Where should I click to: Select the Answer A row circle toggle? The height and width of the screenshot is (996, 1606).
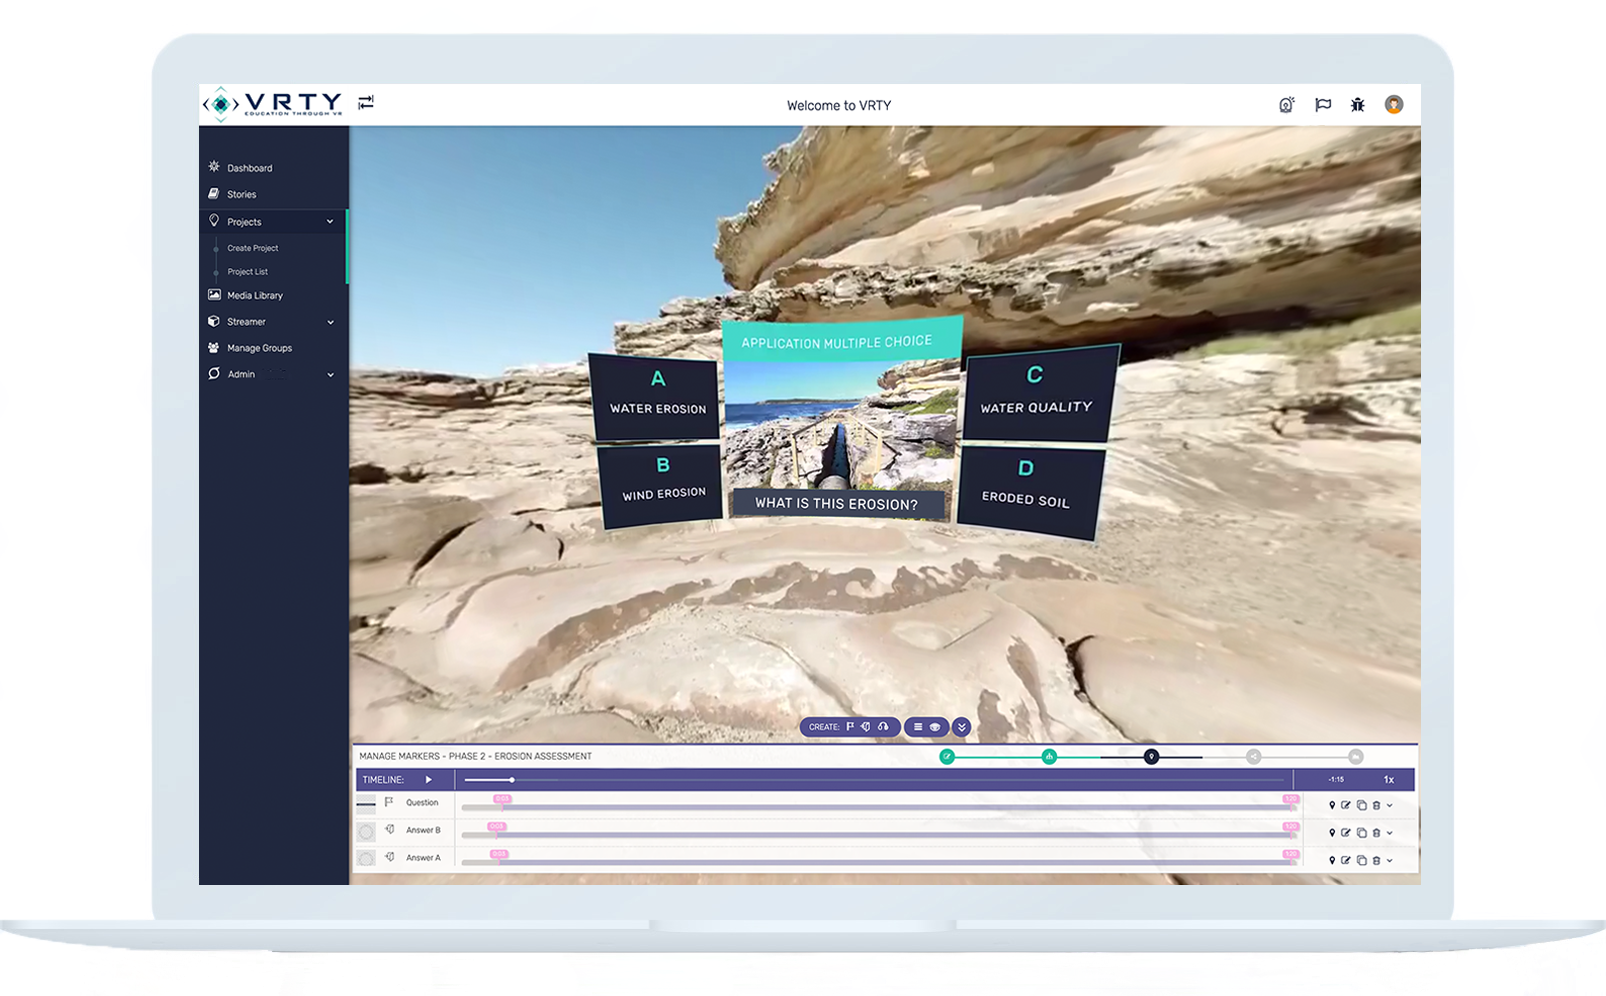[x=366, y=859]
